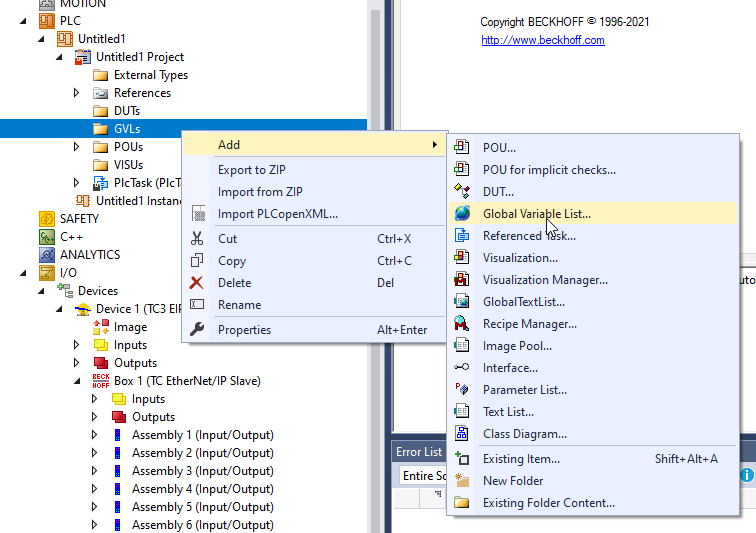
Task: Click the Import PLCopenXML icon
Action: [x=198, y=213]
